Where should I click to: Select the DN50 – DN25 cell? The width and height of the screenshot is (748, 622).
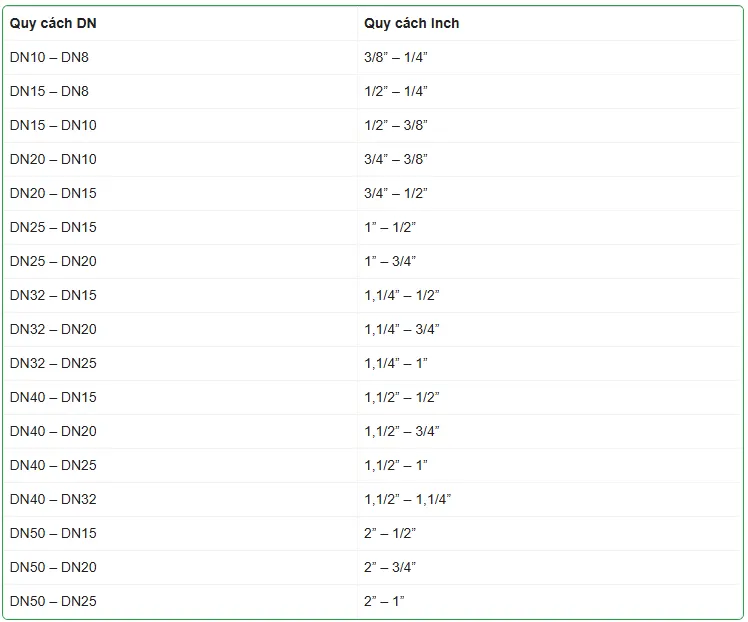pyautogui.click(x=53, y=601)
